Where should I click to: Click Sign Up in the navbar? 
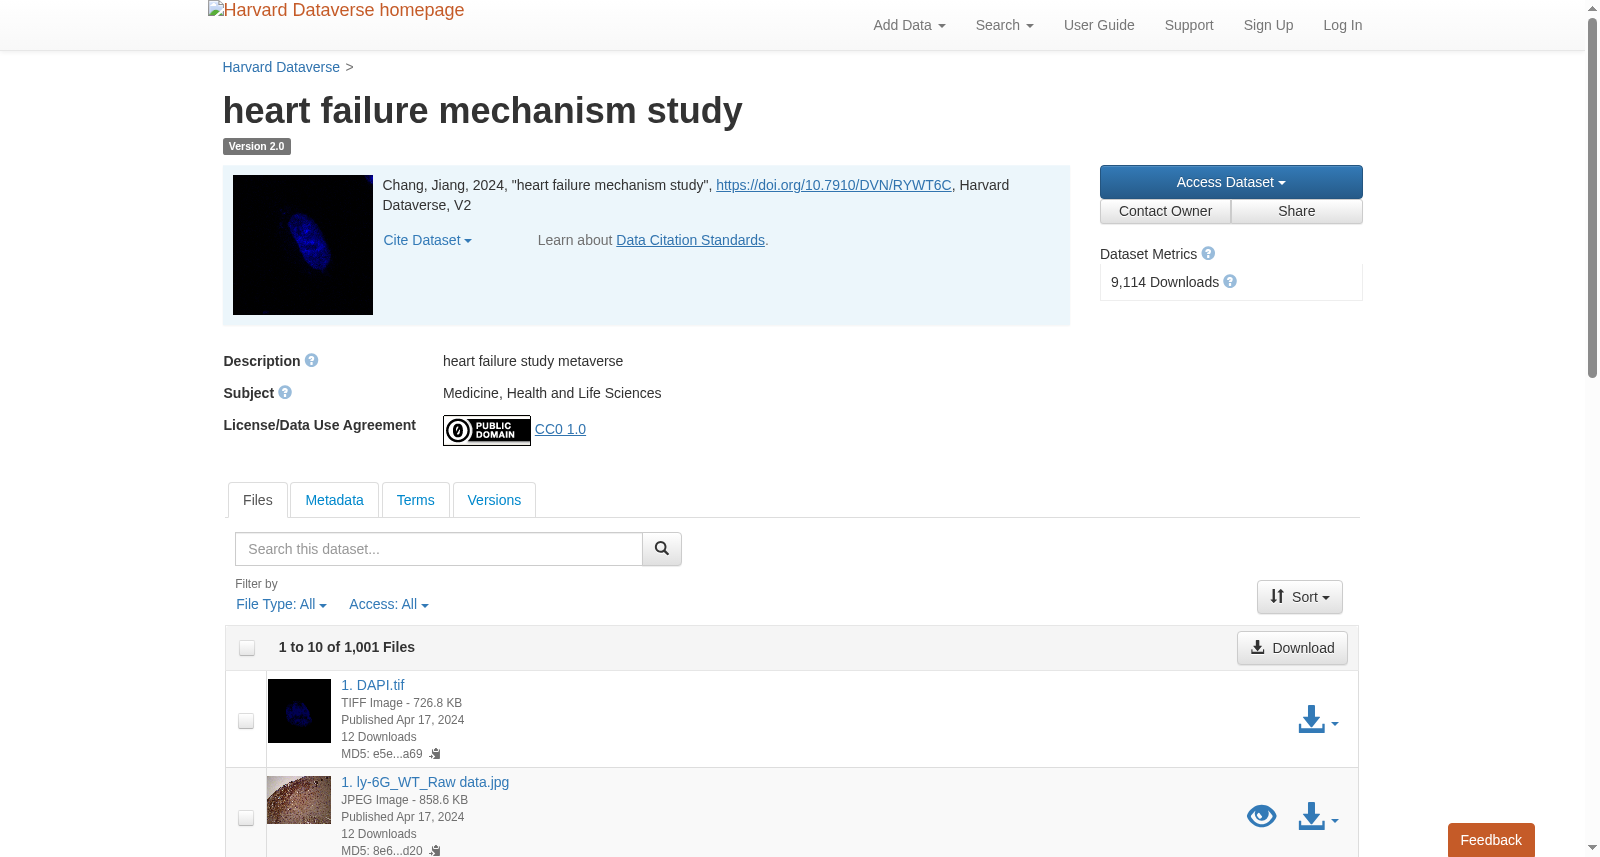tap(1268, 25)
